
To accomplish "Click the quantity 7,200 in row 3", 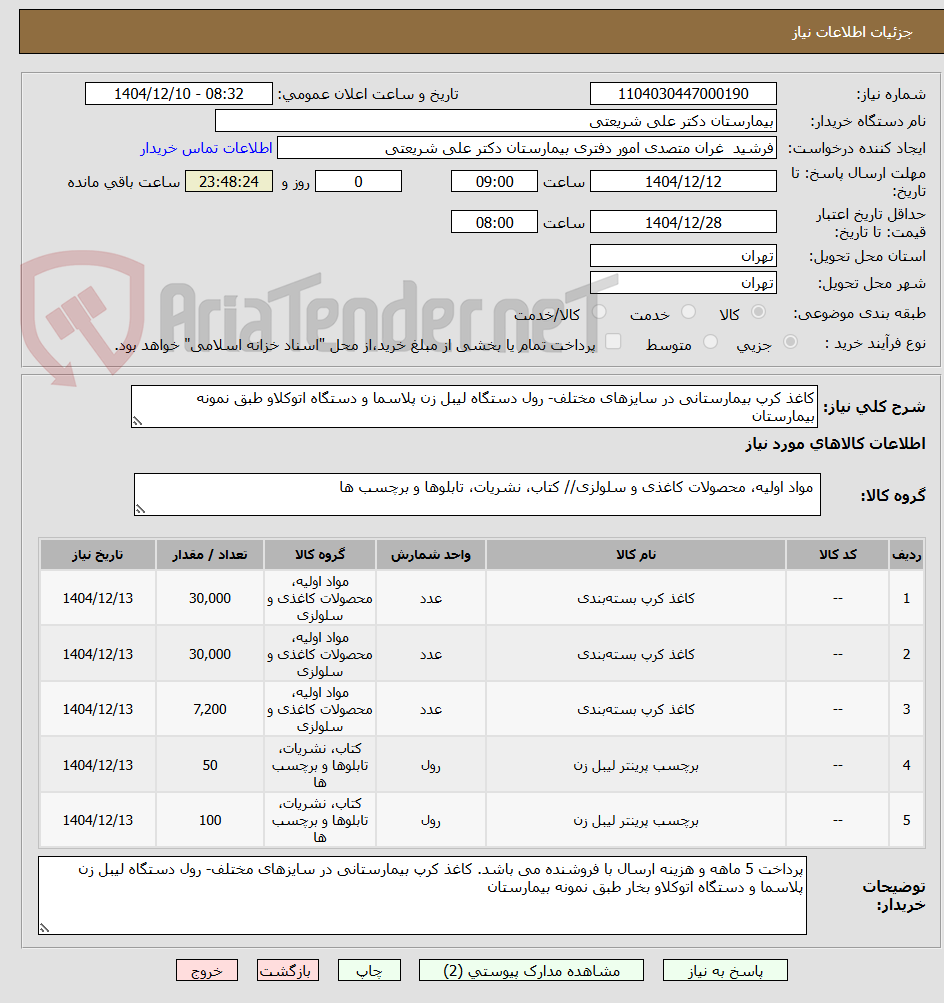I will [210, 709].
